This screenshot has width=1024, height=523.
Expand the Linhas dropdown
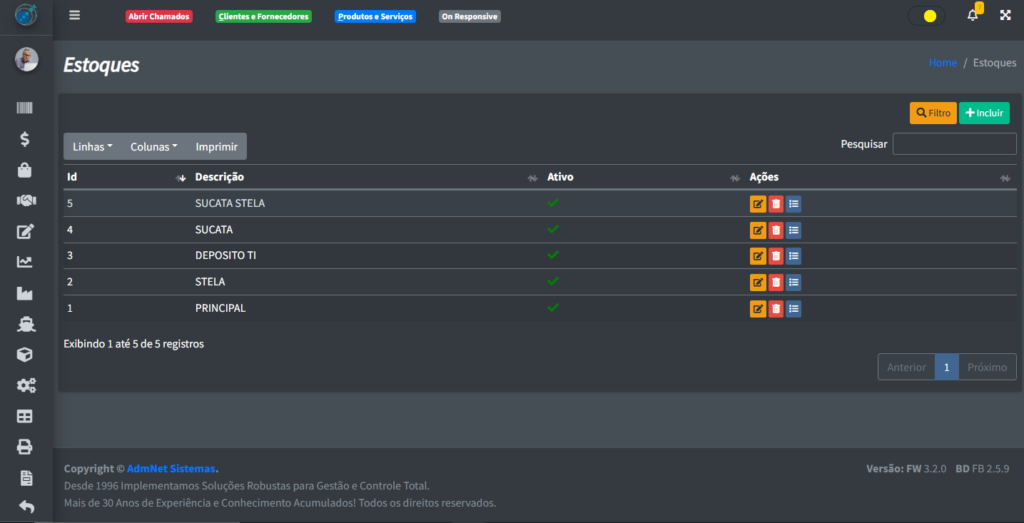pos(92,147)
